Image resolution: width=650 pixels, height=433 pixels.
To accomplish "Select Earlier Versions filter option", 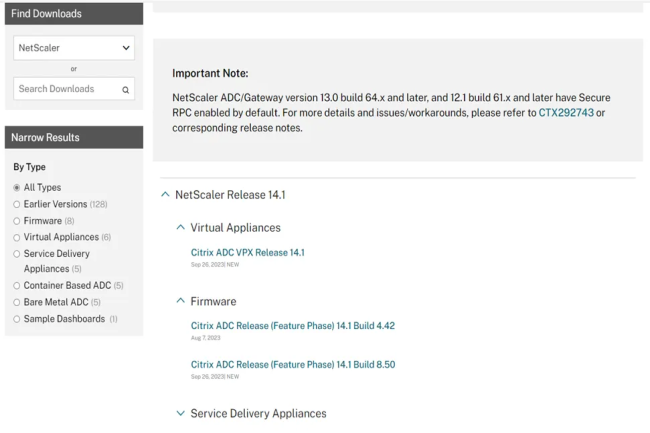I will 16,204.
